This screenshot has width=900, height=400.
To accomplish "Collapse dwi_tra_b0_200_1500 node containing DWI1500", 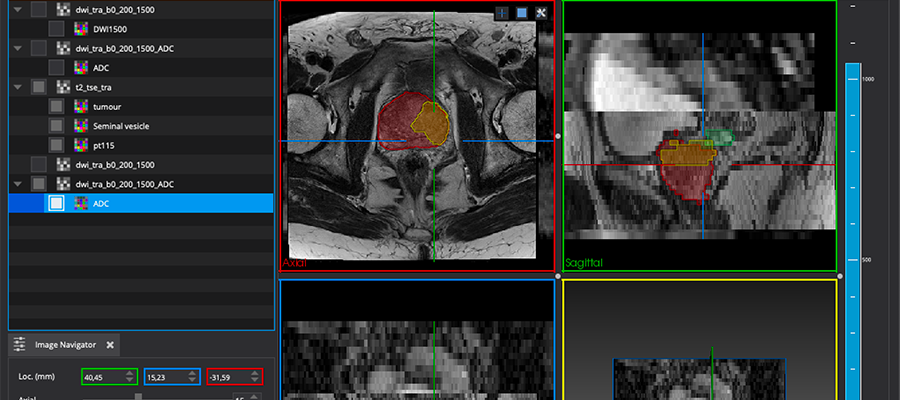I will [18, 10].
